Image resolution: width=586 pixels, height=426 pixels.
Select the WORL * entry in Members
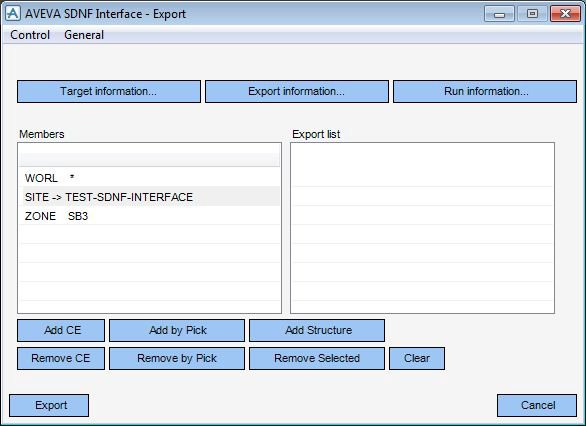coord(150,178)
